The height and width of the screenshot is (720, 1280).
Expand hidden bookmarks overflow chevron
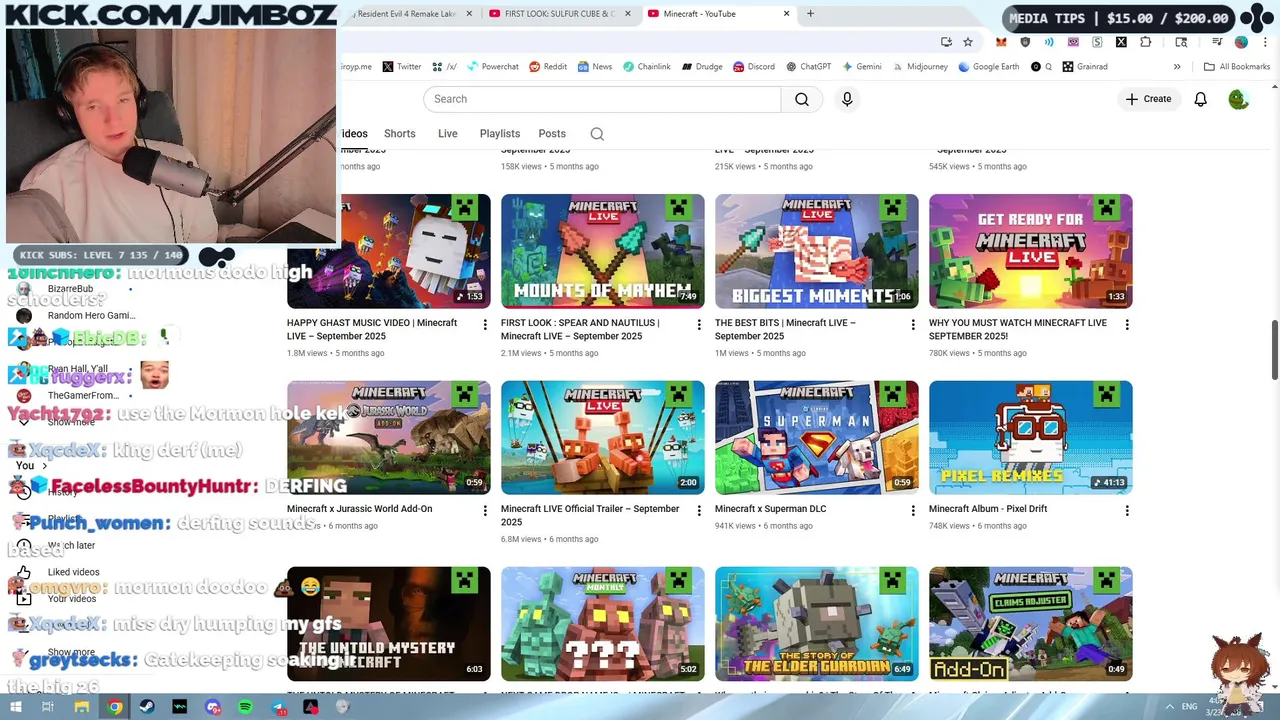(1177, 67)
